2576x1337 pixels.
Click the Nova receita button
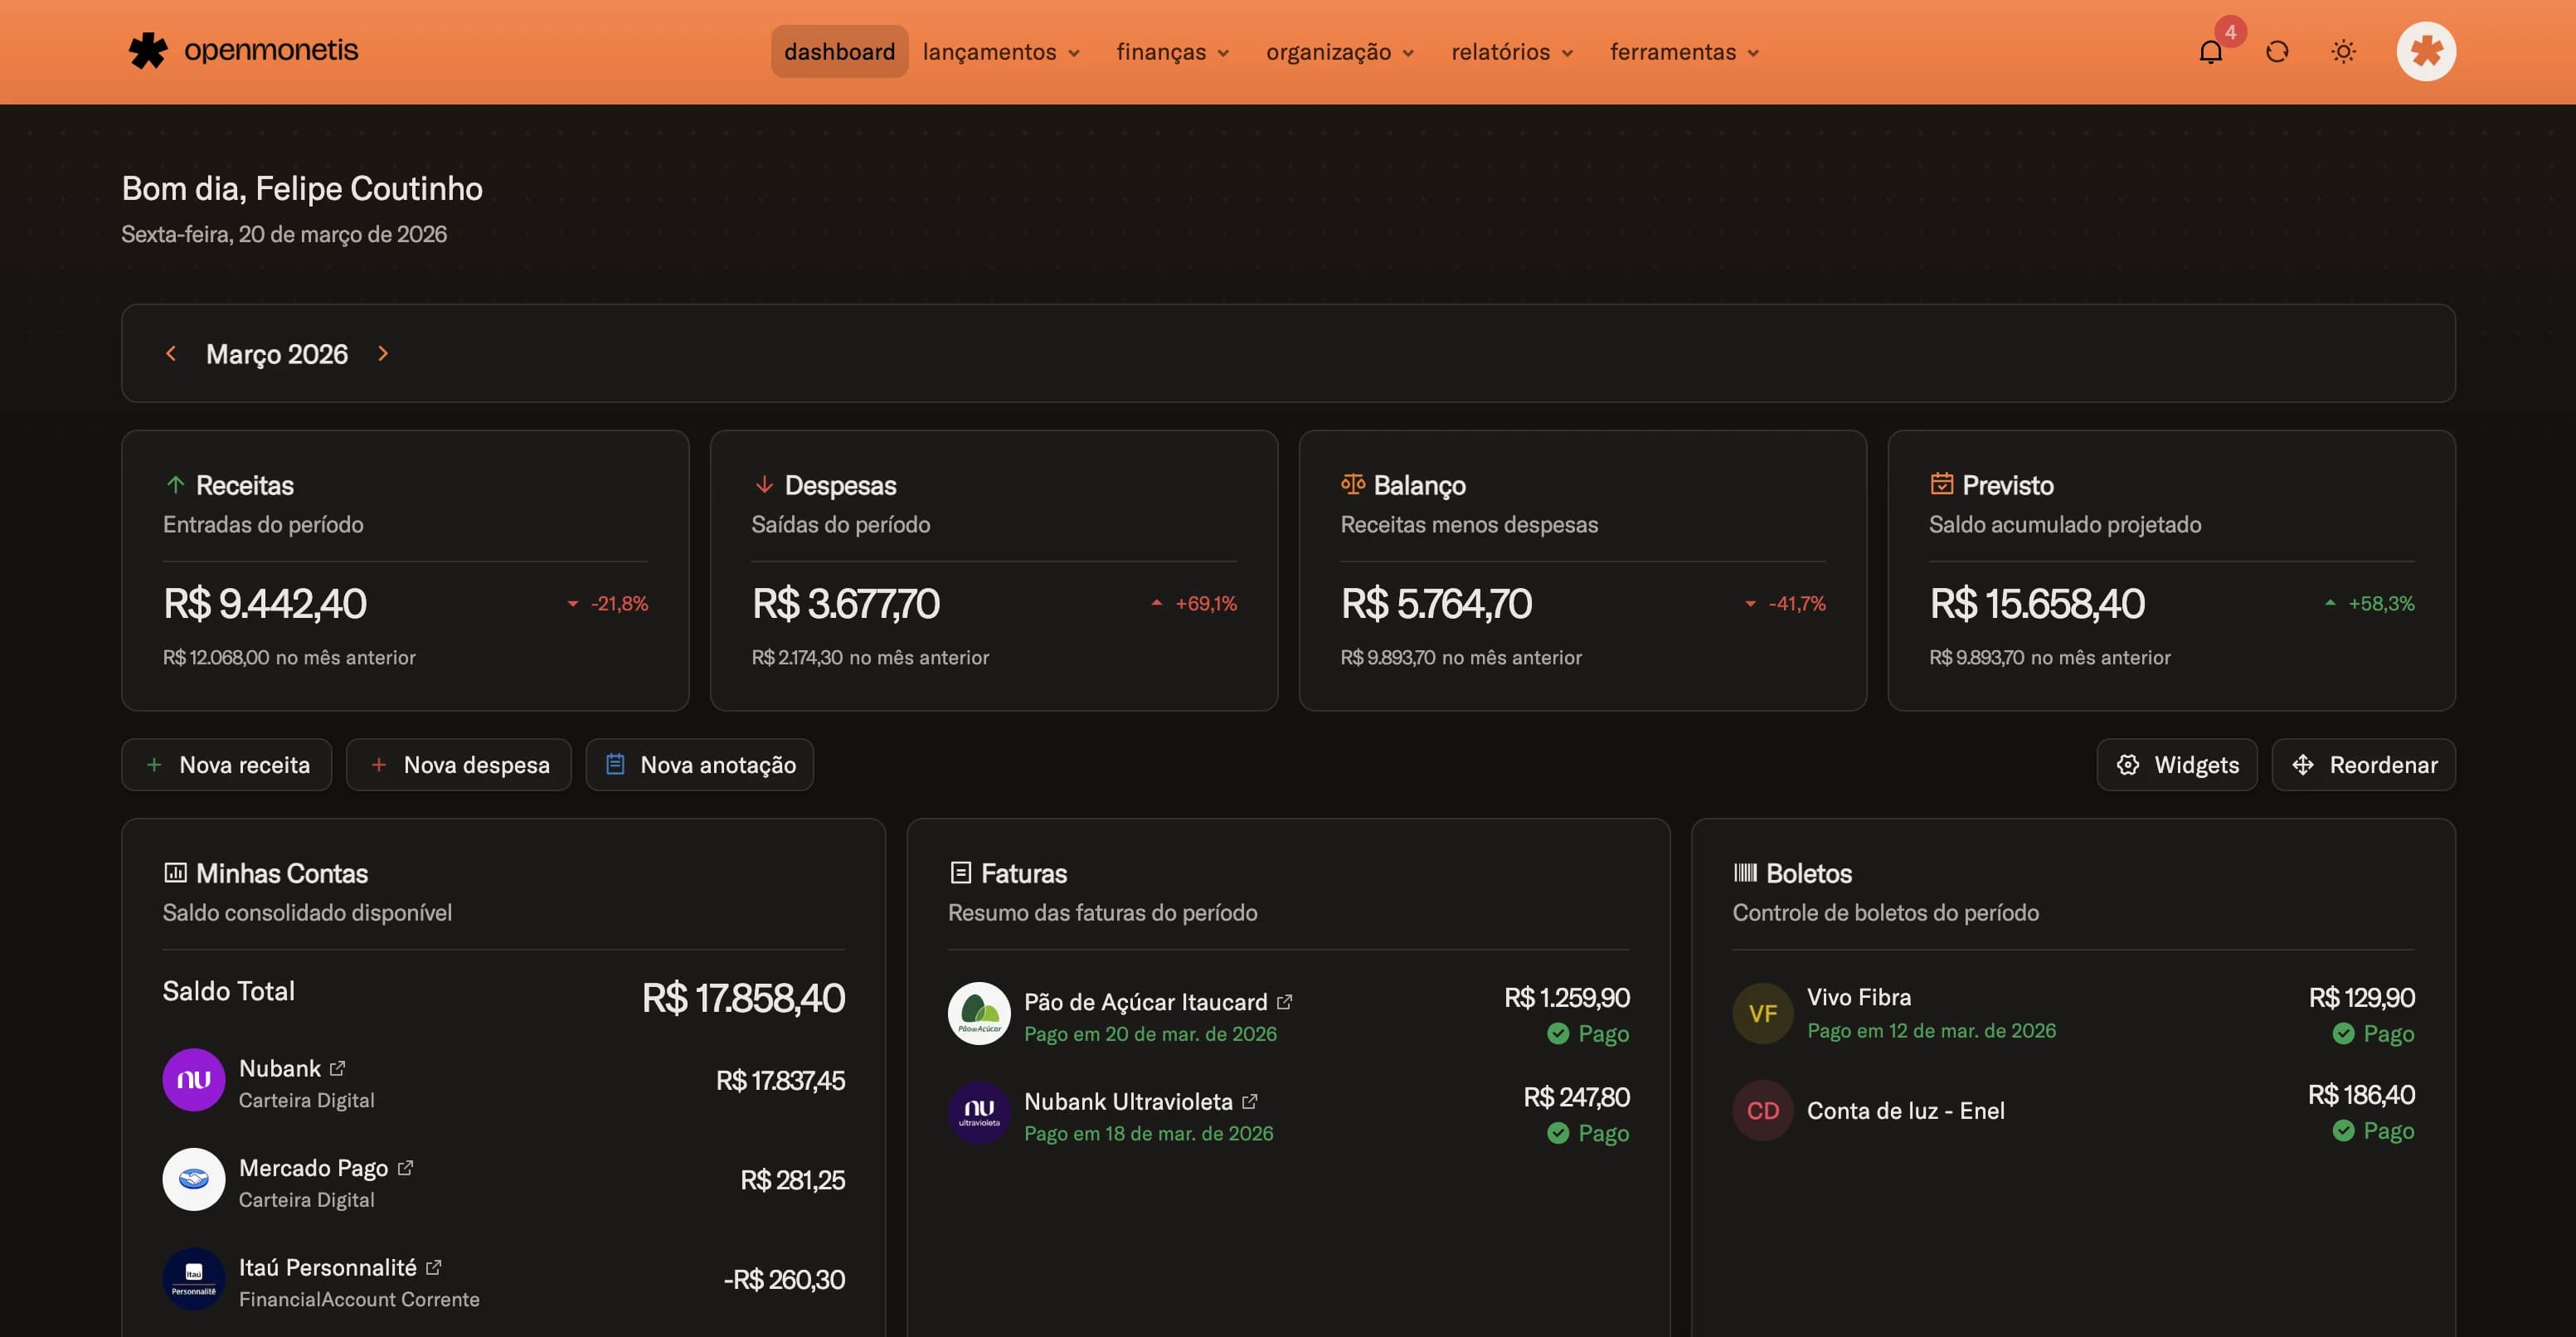pos(226,764)
